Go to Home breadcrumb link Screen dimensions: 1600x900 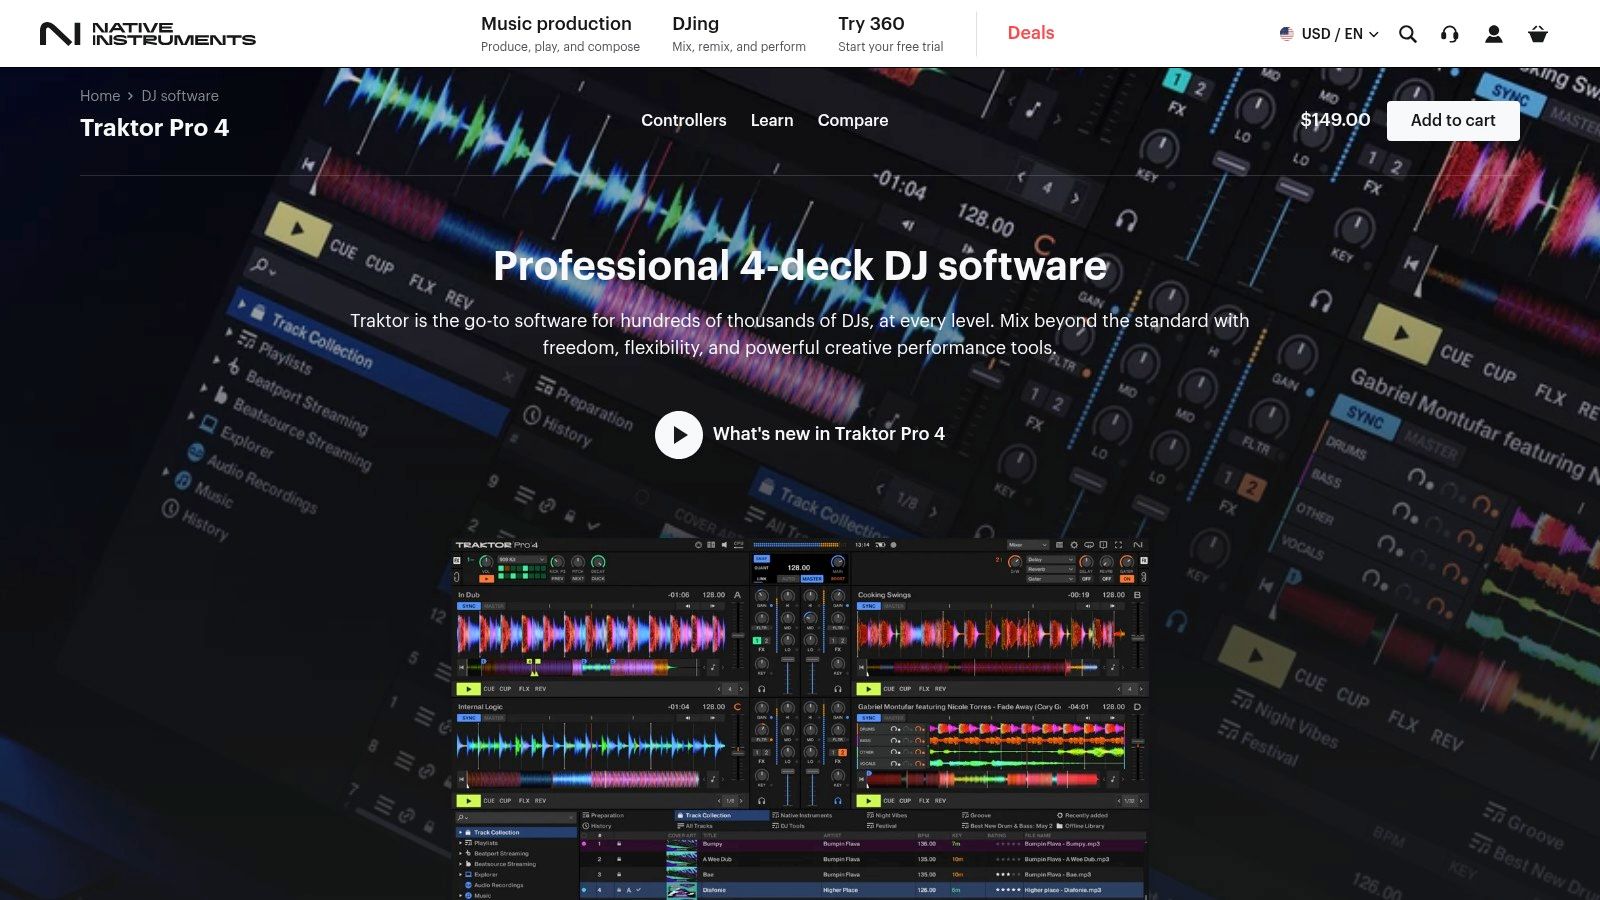(100, 96)
